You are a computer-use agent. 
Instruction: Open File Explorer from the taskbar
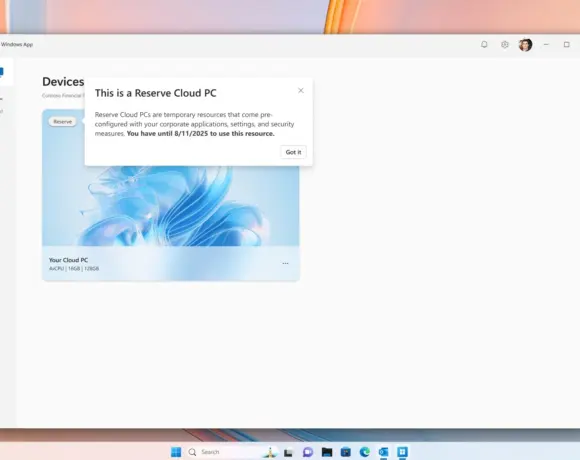click(327, 452)
